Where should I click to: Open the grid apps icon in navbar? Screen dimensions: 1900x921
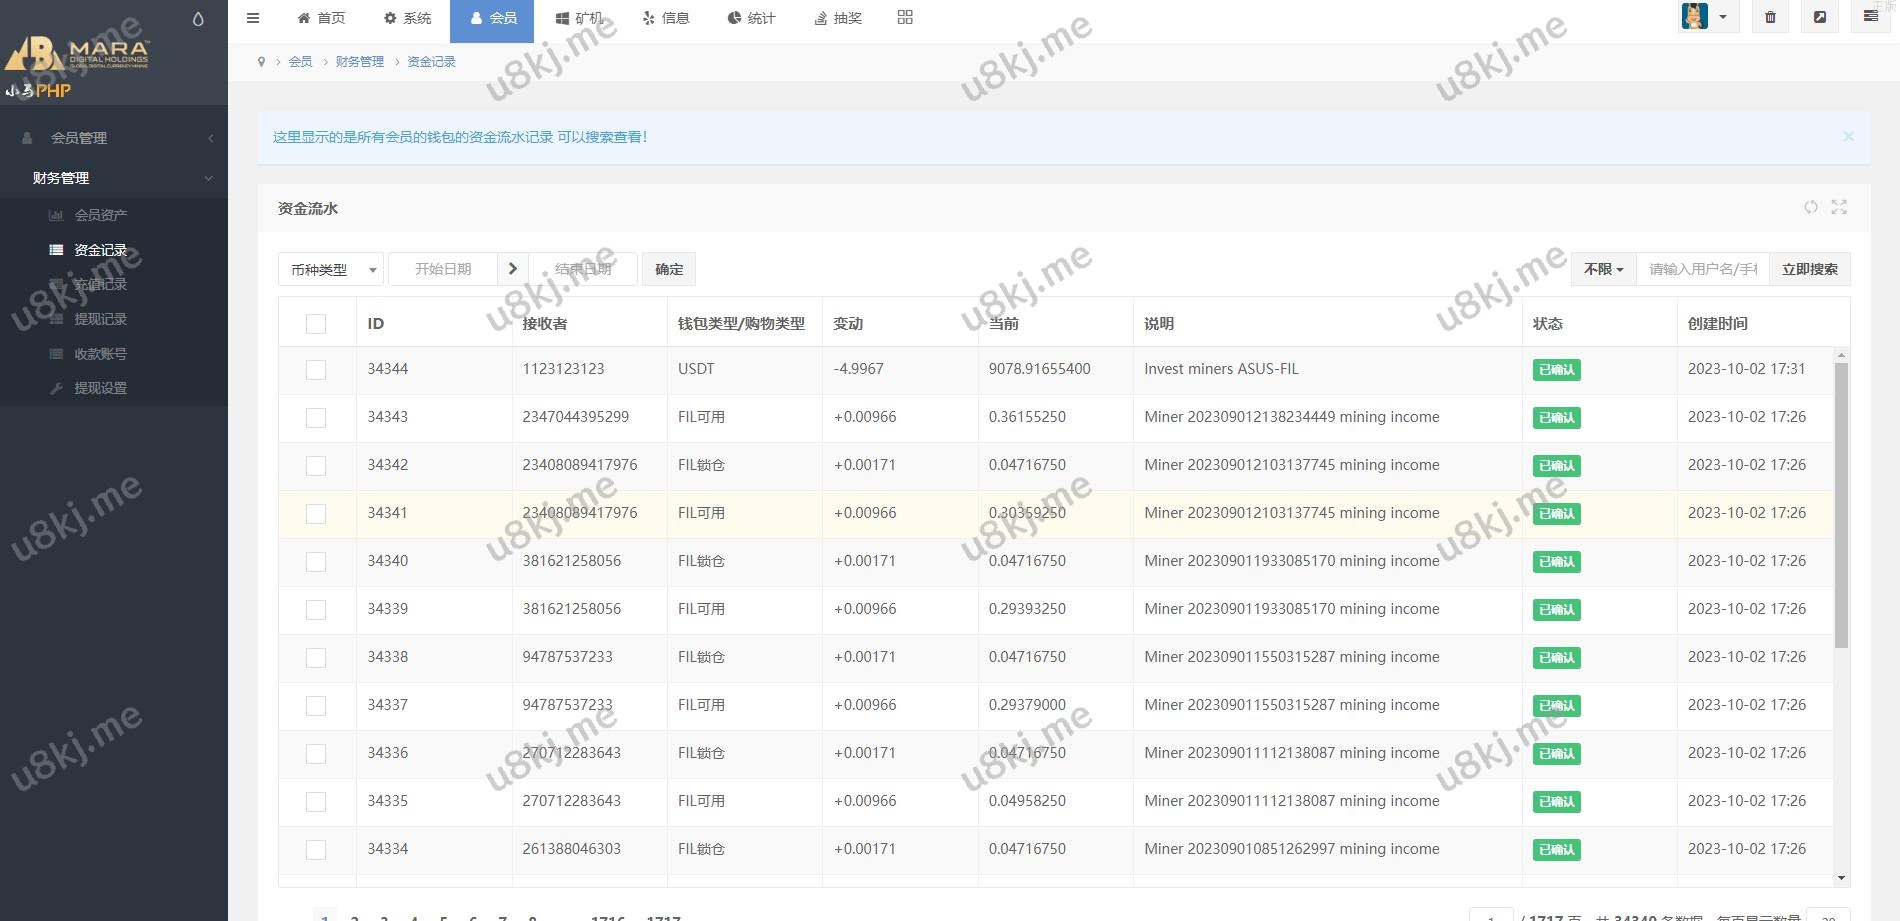[x=905, y=17]
